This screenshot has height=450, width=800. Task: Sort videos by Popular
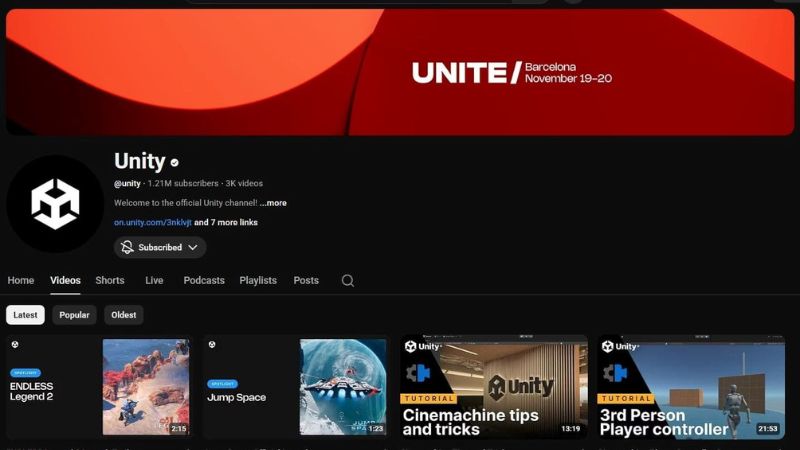74,315
